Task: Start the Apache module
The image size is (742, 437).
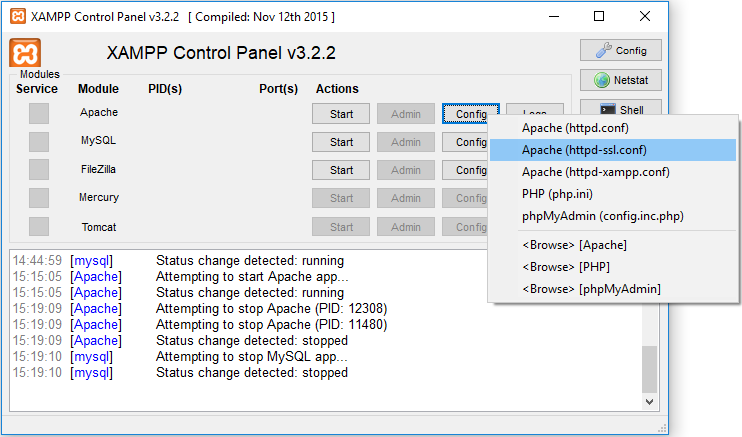Action: (x=341, y=114)
